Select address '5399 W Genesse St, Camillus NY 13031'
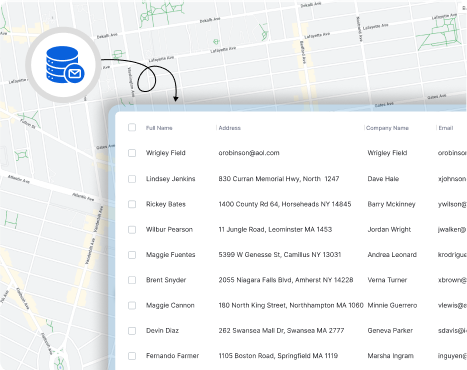Screen dimensions: 467x370 click(280, 255)
